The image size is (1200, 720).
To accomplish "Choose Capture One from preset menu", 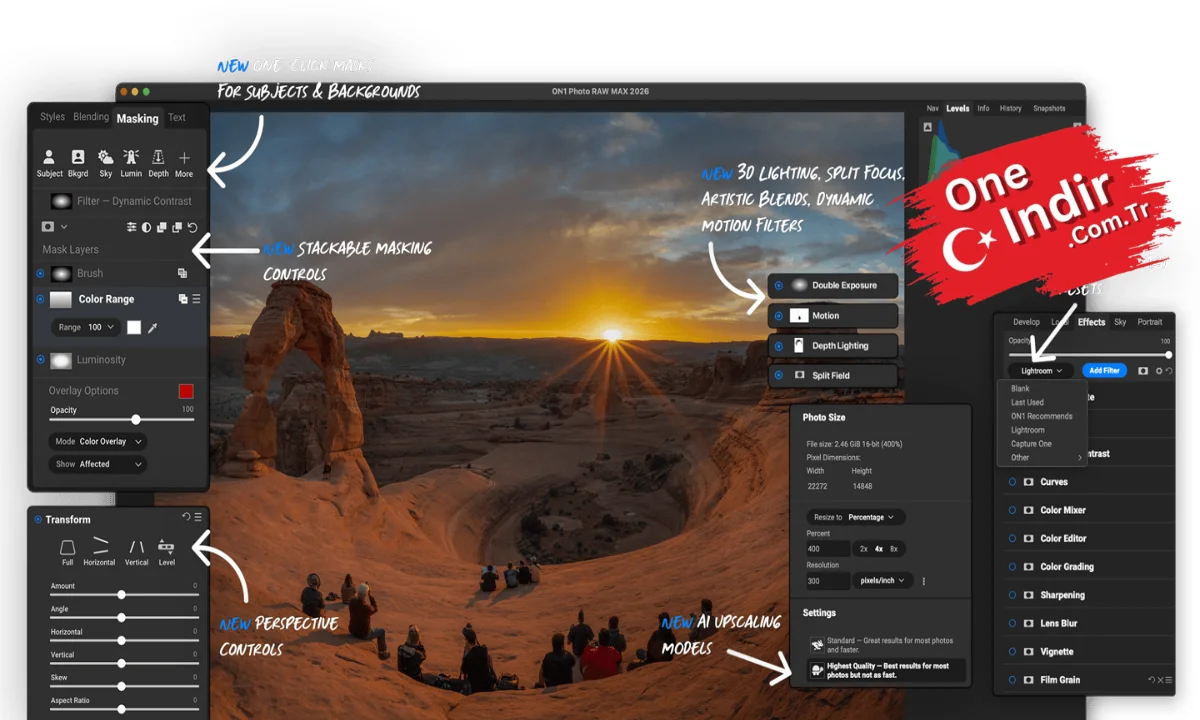I will click(1031, 444).
